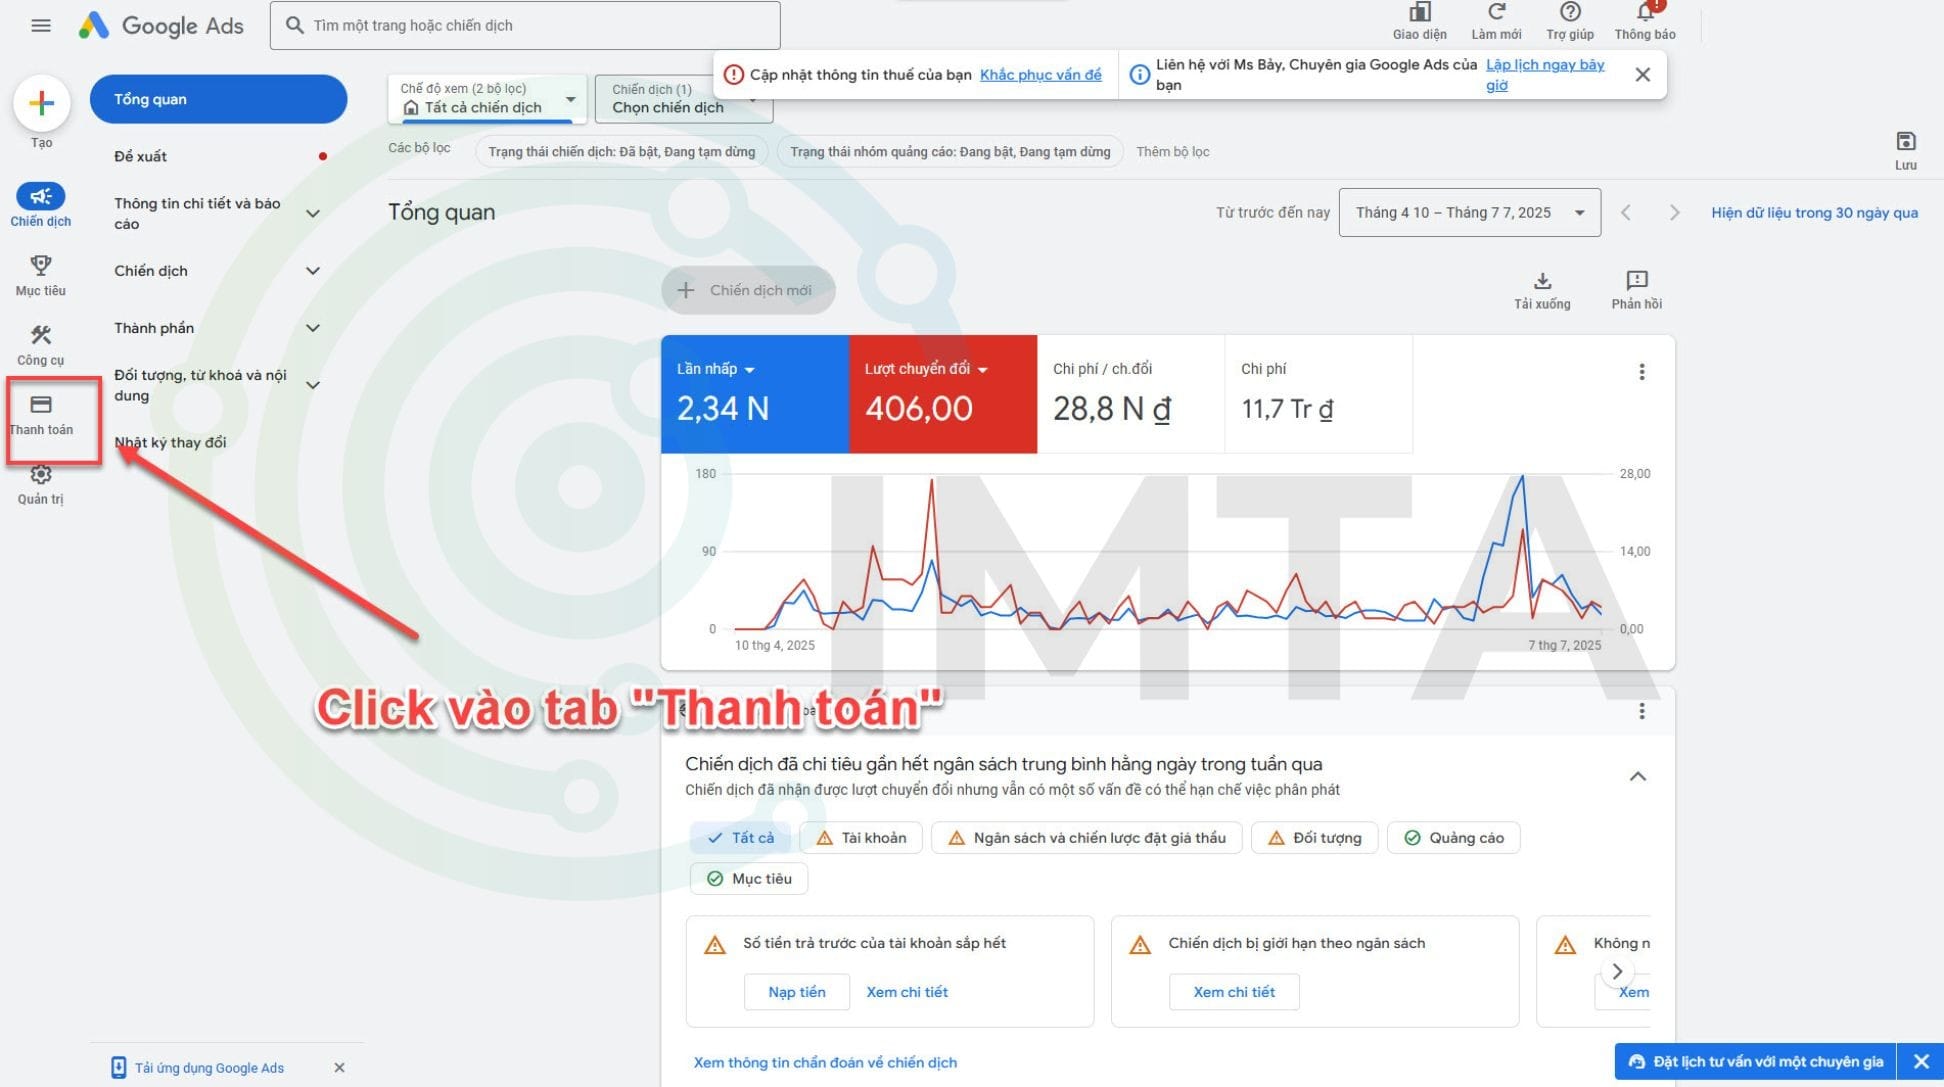
Task: Toggle the Mục tiêu filter chip
Action: [748, 878]
